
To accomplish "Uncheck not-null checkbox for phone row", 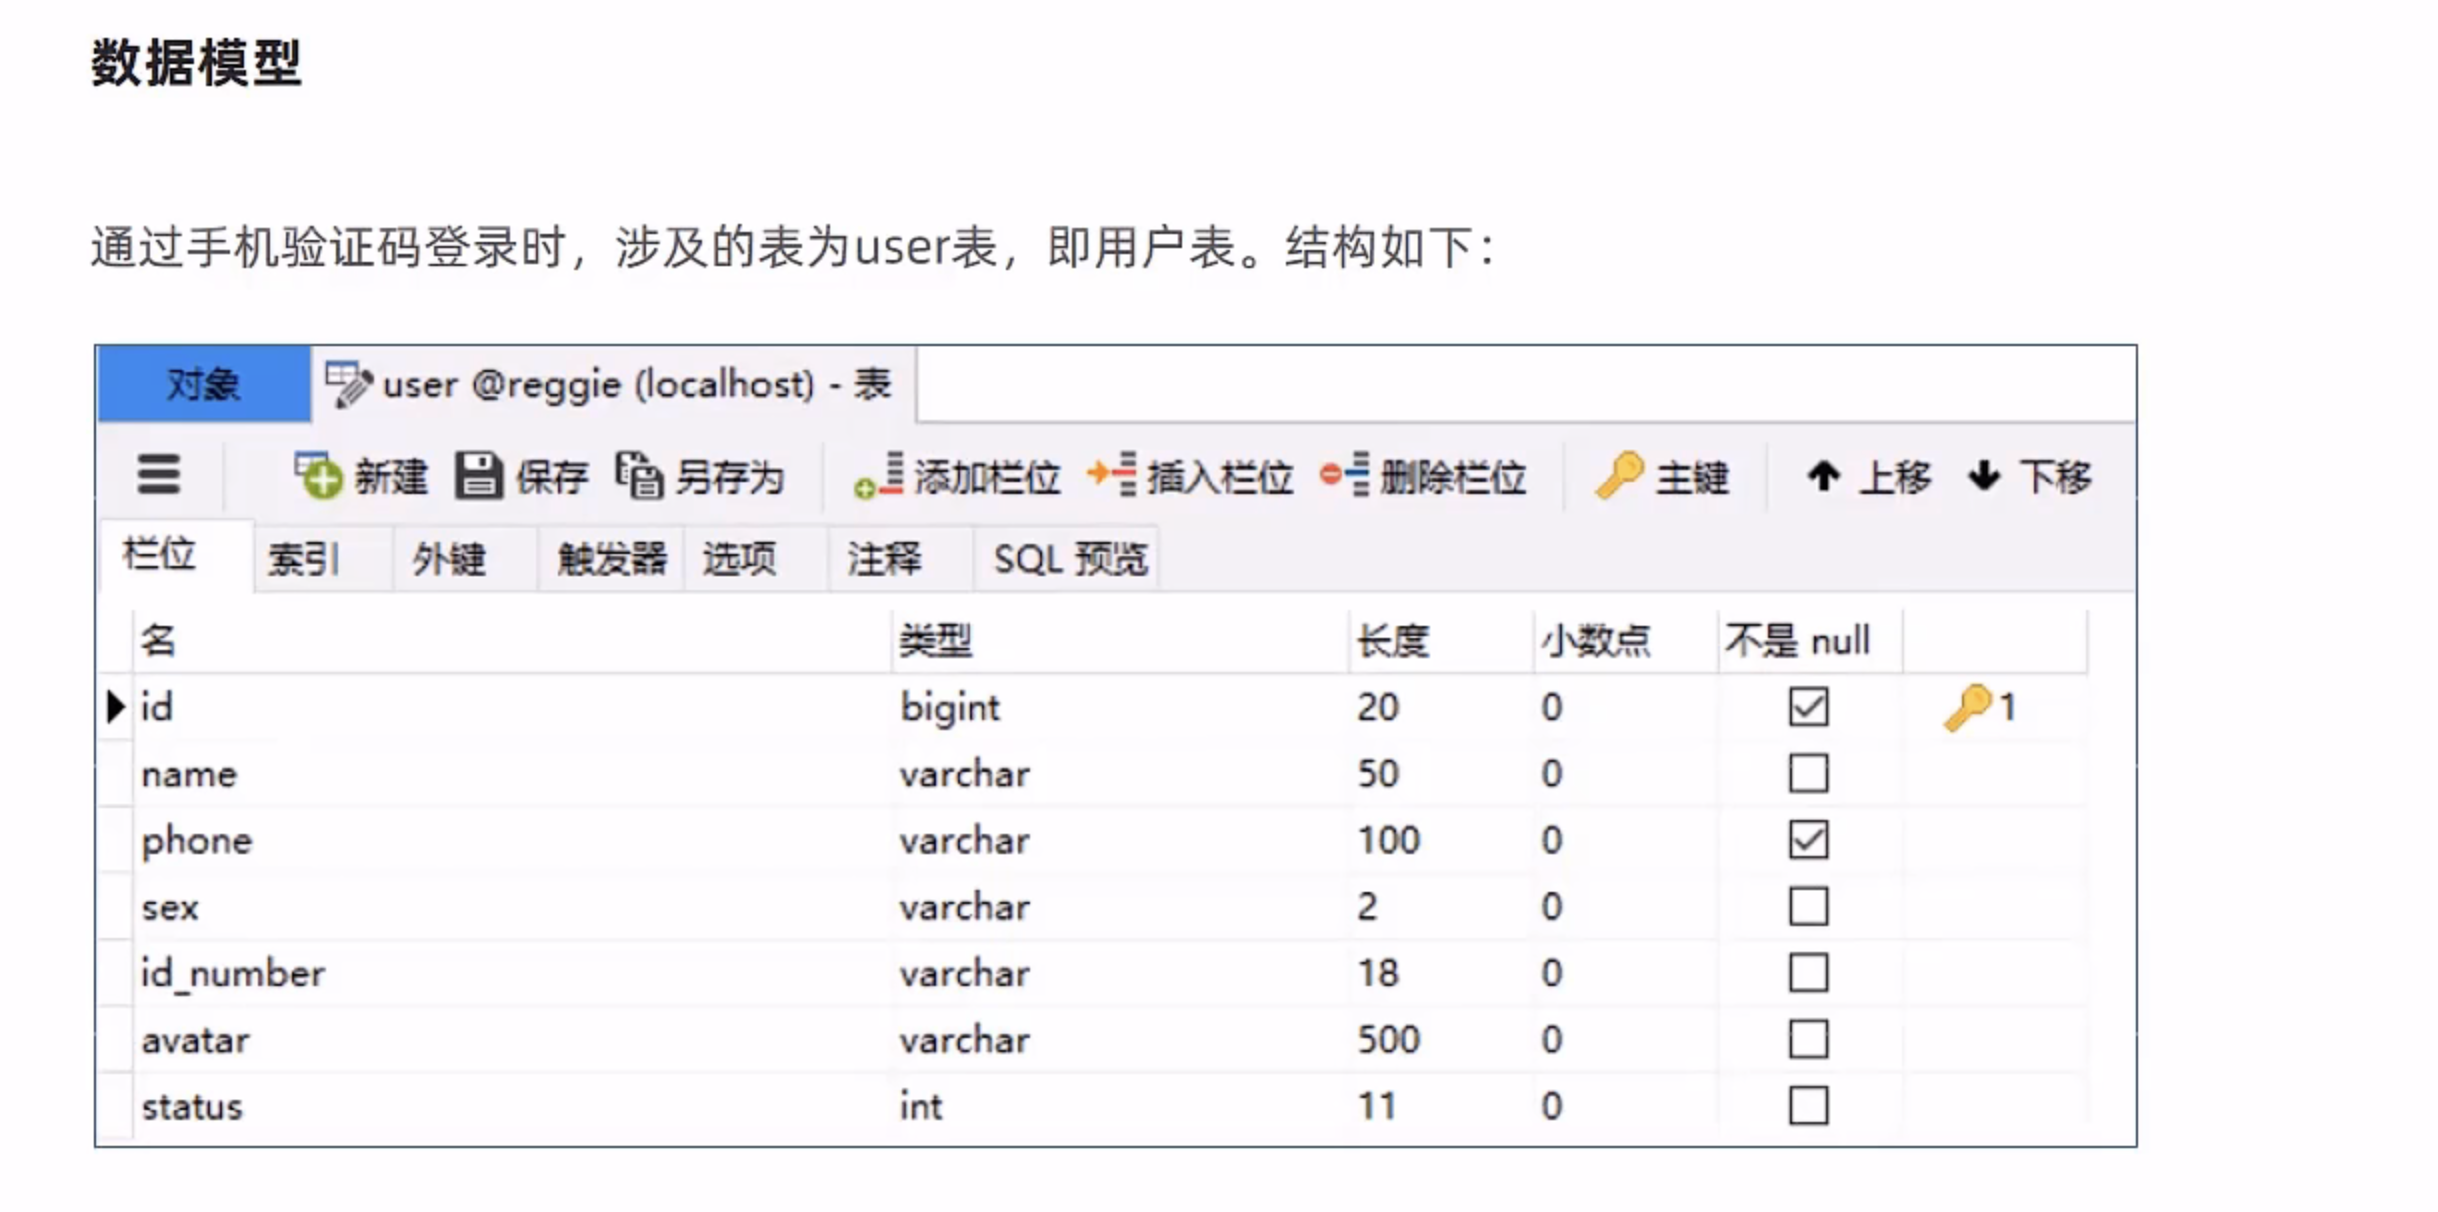I will (x=1808, y=840).
